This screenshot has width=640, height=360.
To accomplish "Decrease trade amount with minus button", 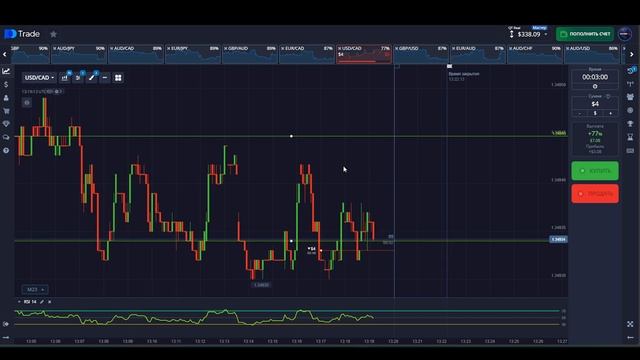I will (x=580, y=113).
